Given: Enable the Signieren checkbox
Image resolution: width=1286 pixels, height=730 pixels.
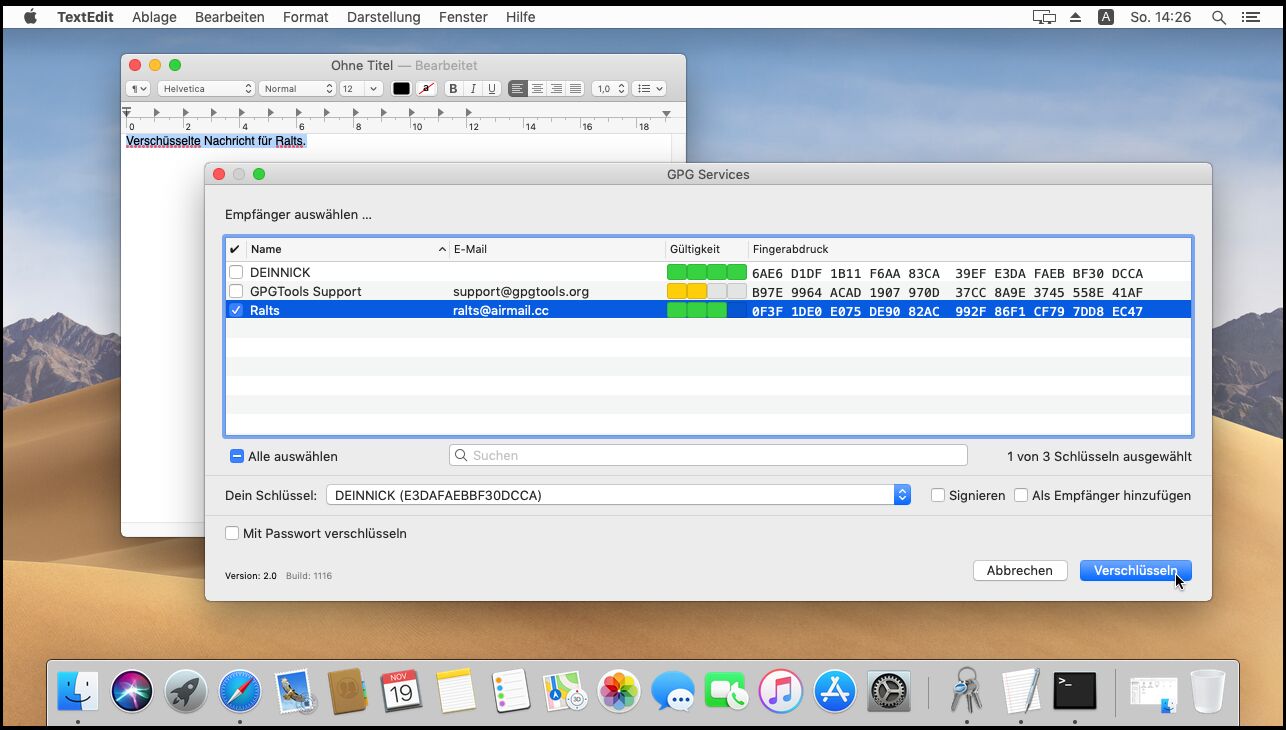Looking at the screenshot, I should click(x=938, y=495).
